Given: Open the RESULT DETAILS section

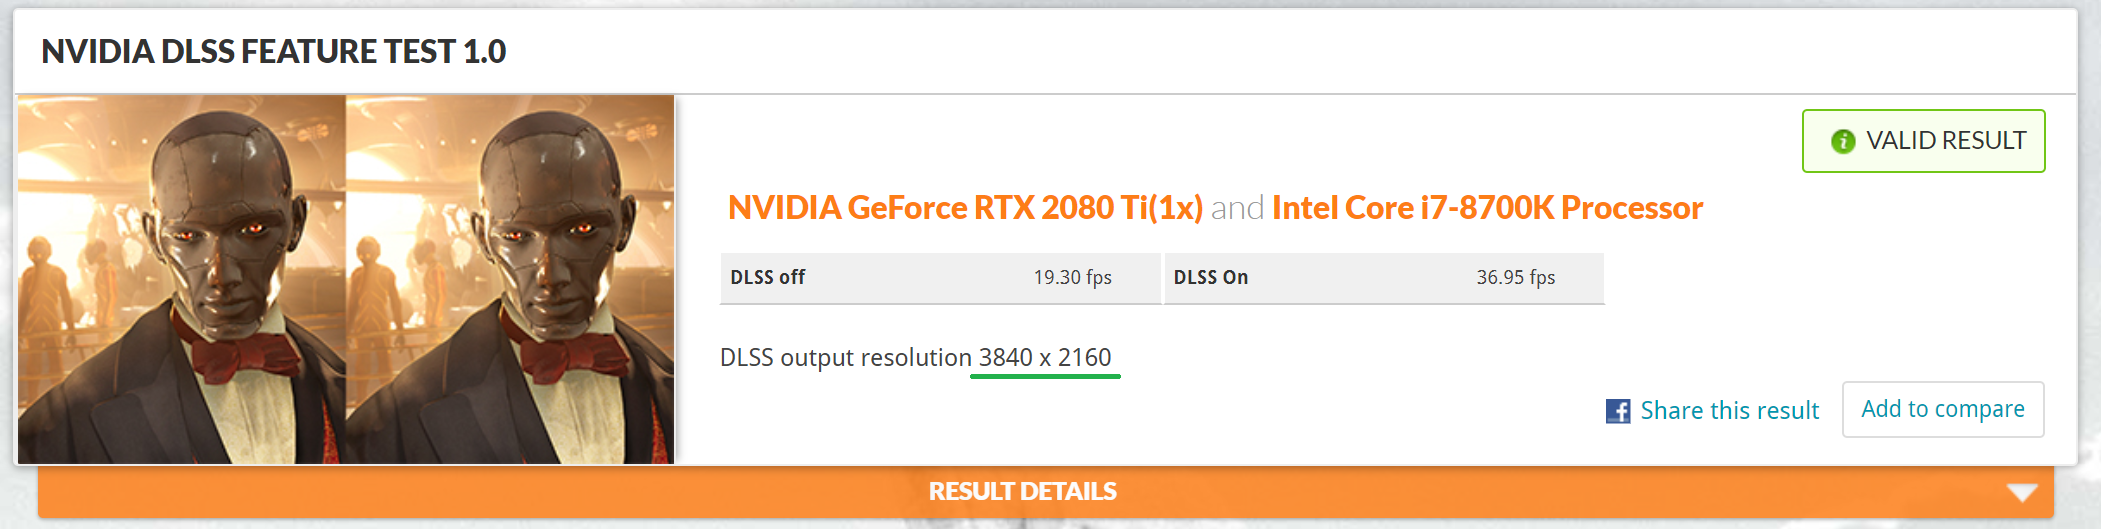Looking at the screenshot, I should pos(1022,492).
